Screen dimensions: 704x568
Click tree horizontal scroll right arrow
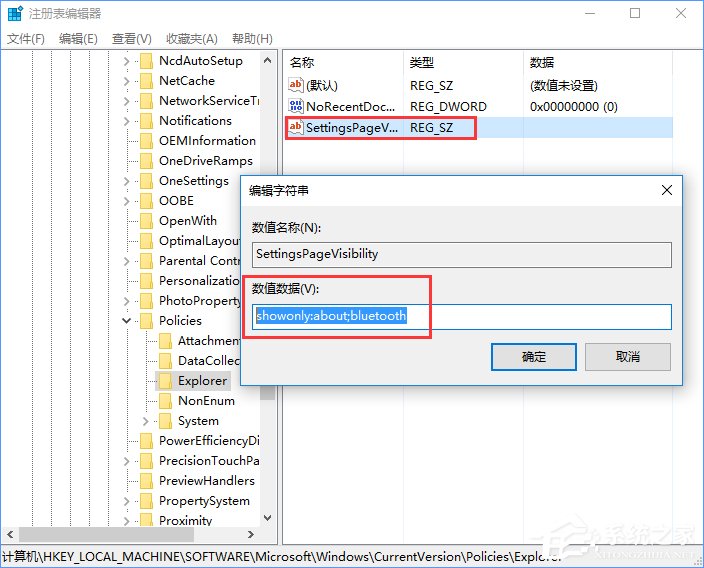tap(251, 534)
